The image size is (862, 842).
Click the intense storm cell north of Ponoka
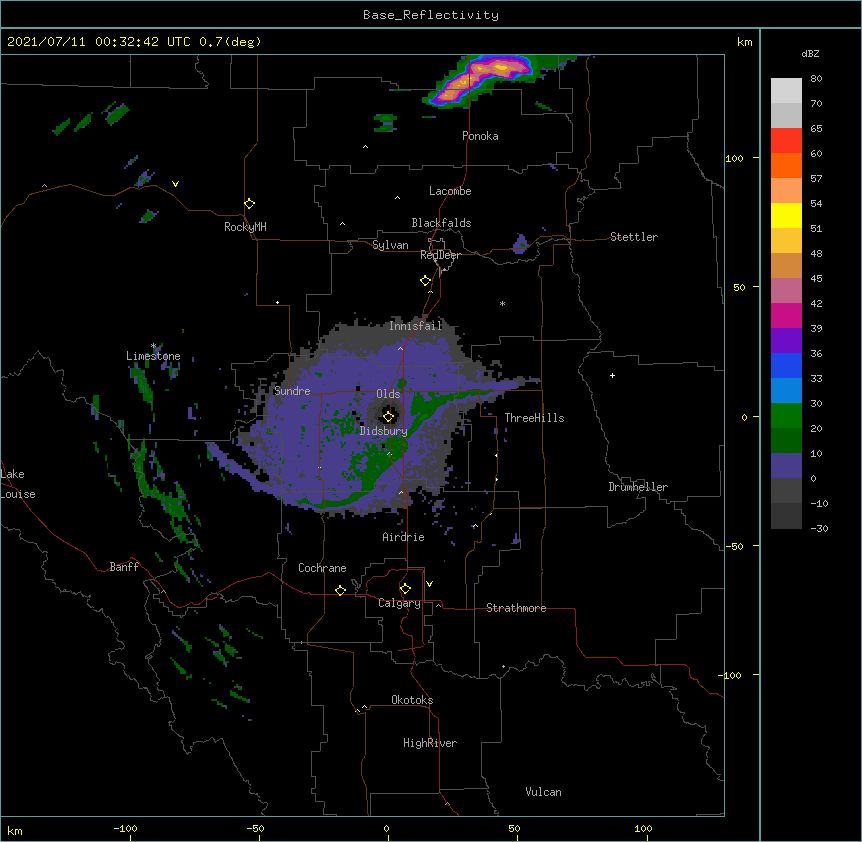[480, 79]
